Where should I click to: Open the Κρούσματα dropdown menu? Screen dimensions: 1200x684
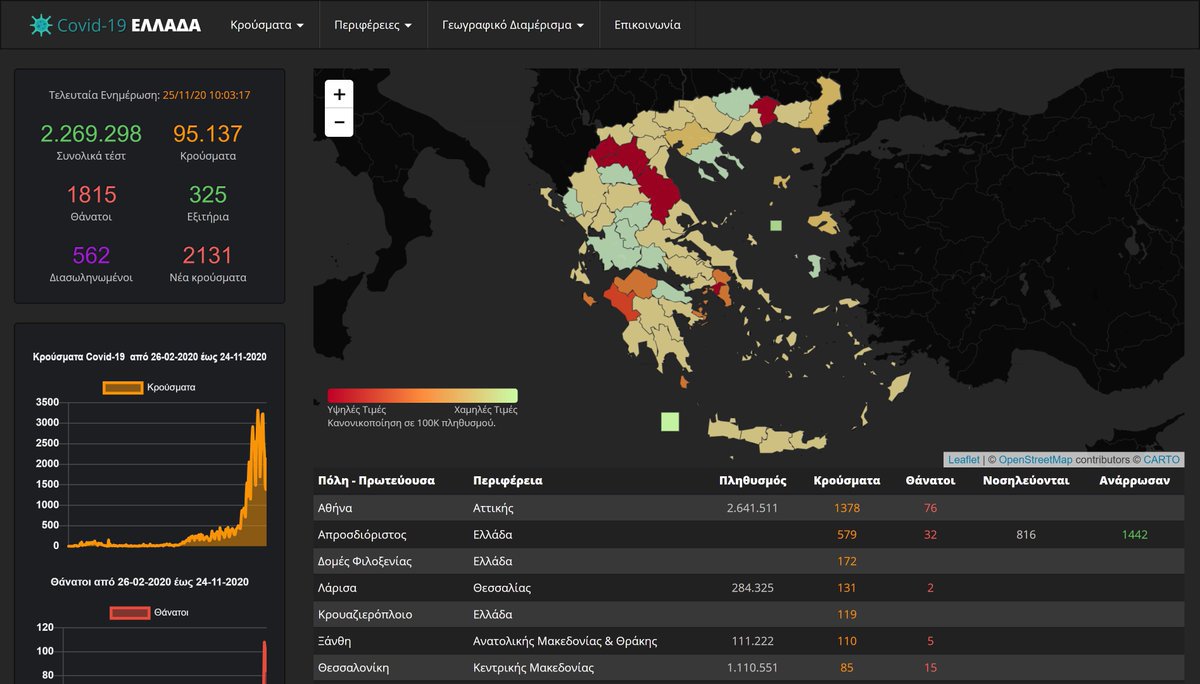pyautogui.click(x=267, y=25)
